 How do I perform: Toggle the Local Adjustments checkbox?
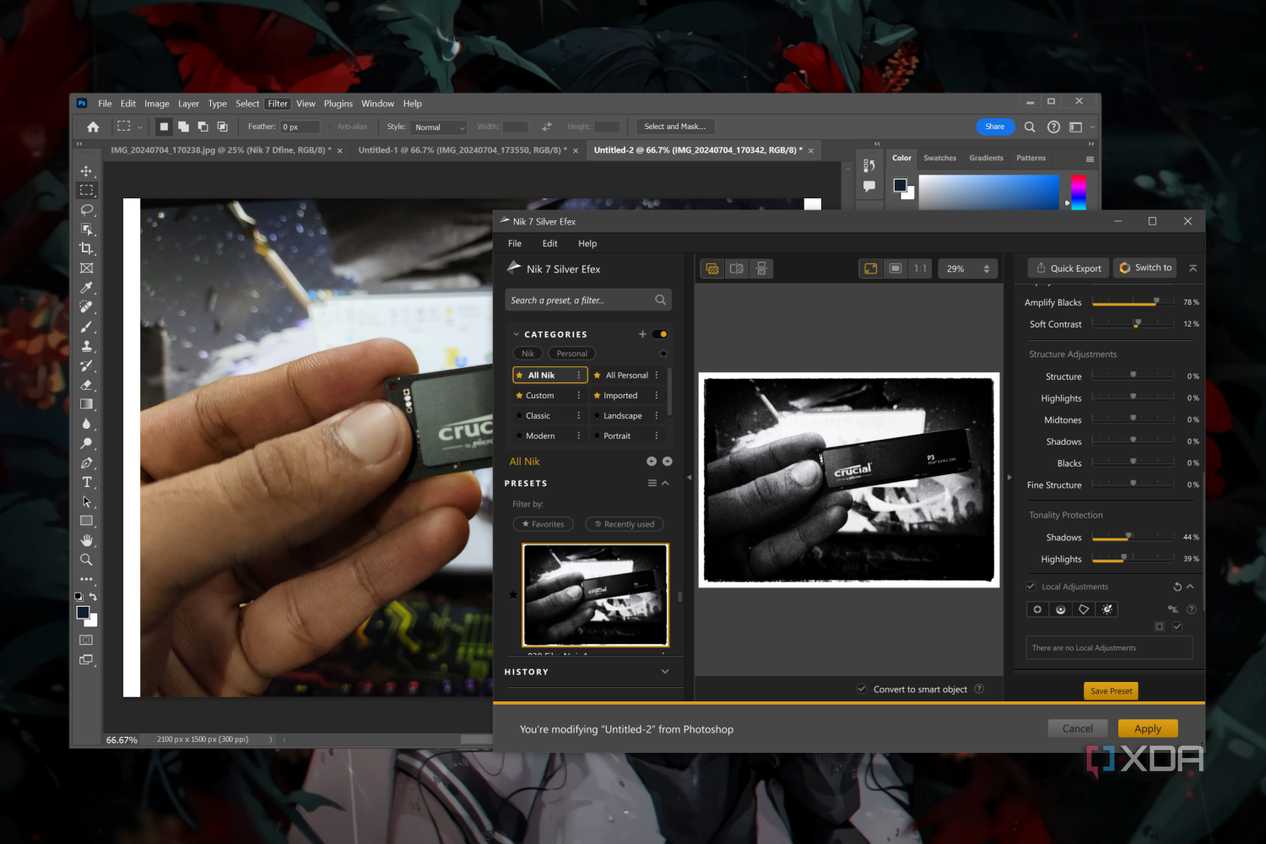tap(1031, 587)
